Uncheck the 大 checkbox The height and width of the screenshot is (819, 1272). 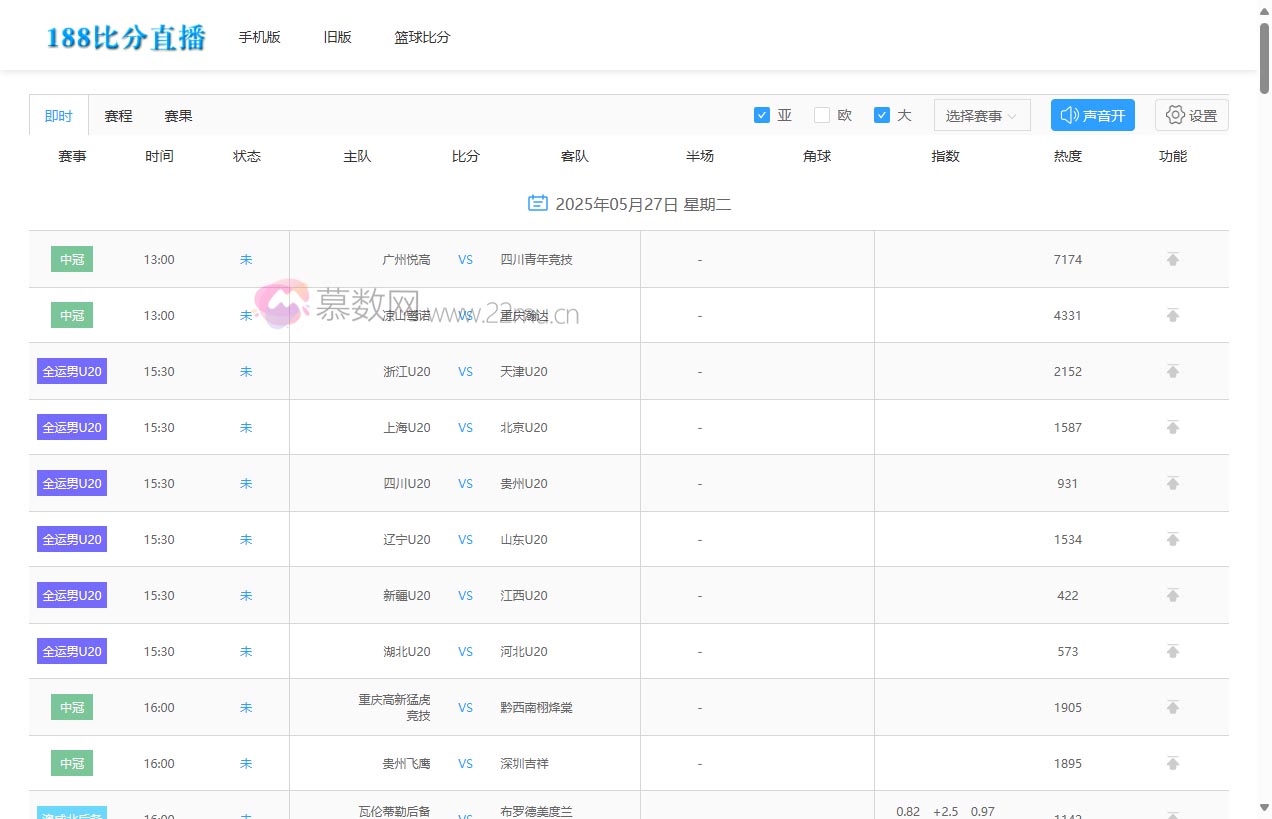coord(881,114)
